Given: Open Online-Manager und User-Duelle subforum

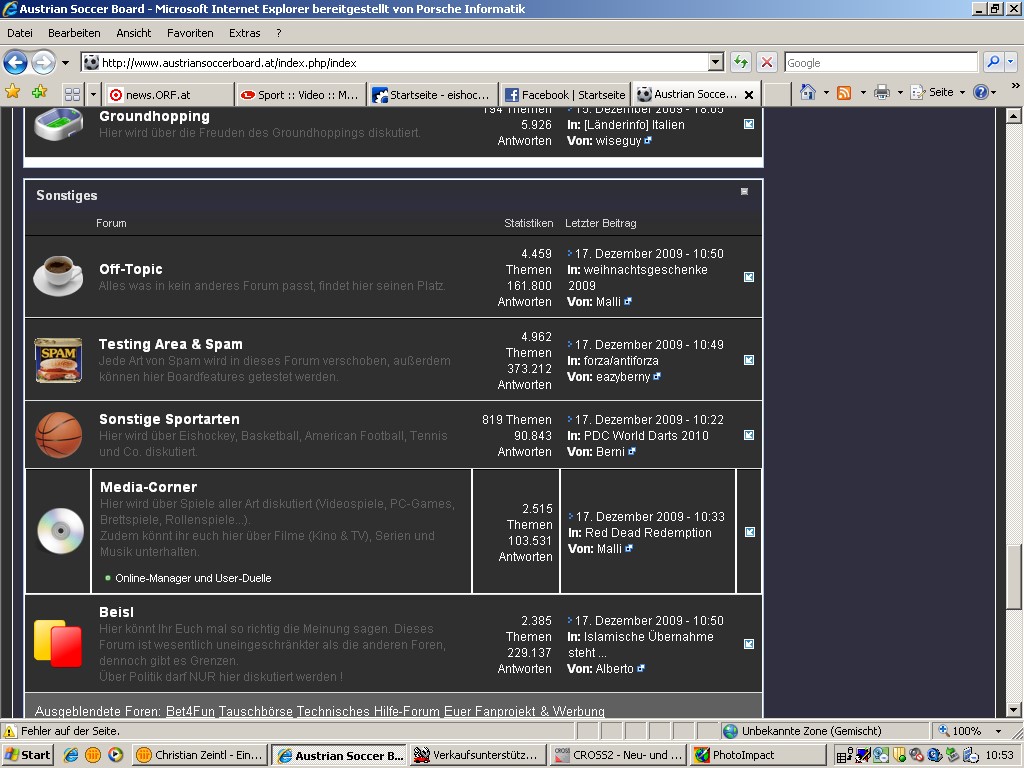Looking at the screenshot, I should click(x=193, y=578).
